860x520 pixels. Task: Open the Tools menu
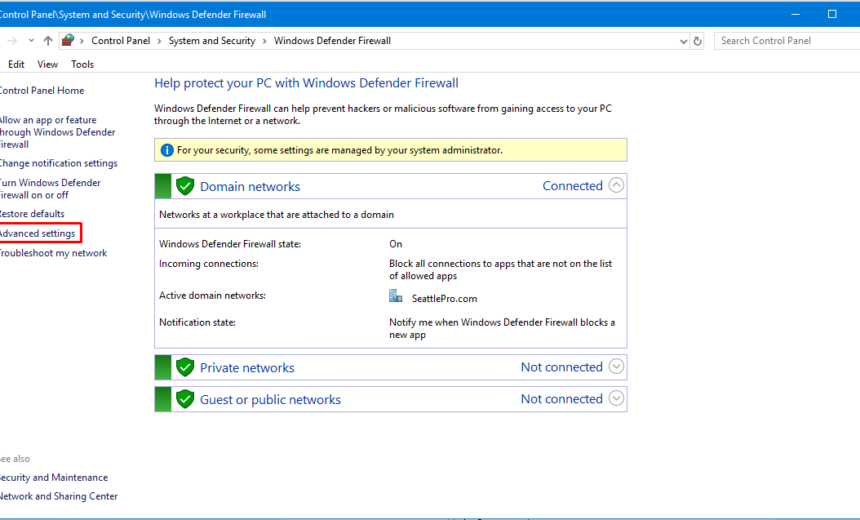click(82, 64)
